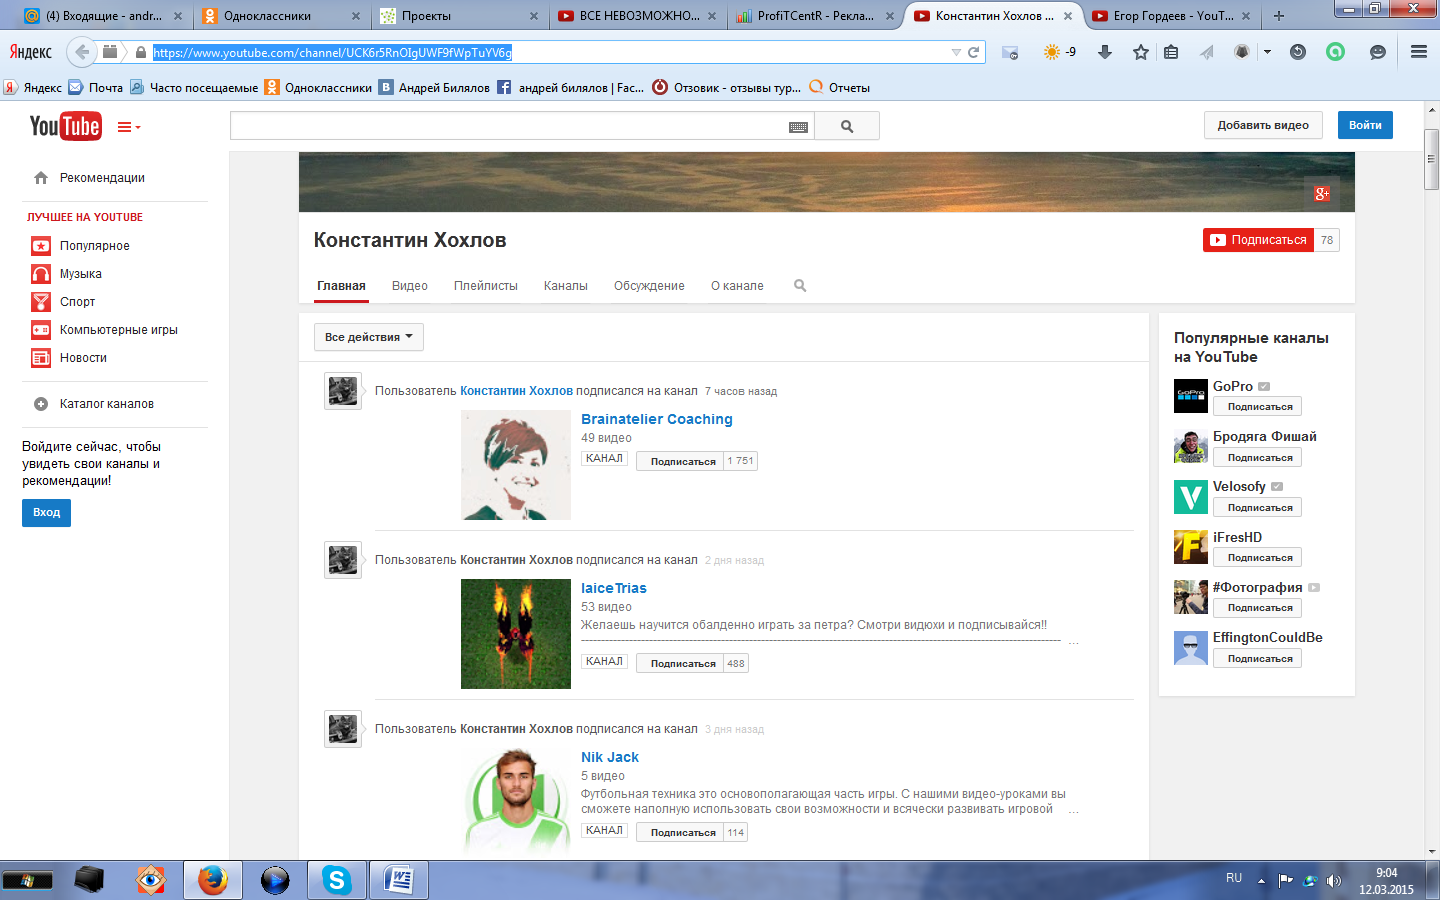Switch to the Егор Гордеев browser tab
Image resolution: width=1440 pixels, height=900 pixels.
1171,16
